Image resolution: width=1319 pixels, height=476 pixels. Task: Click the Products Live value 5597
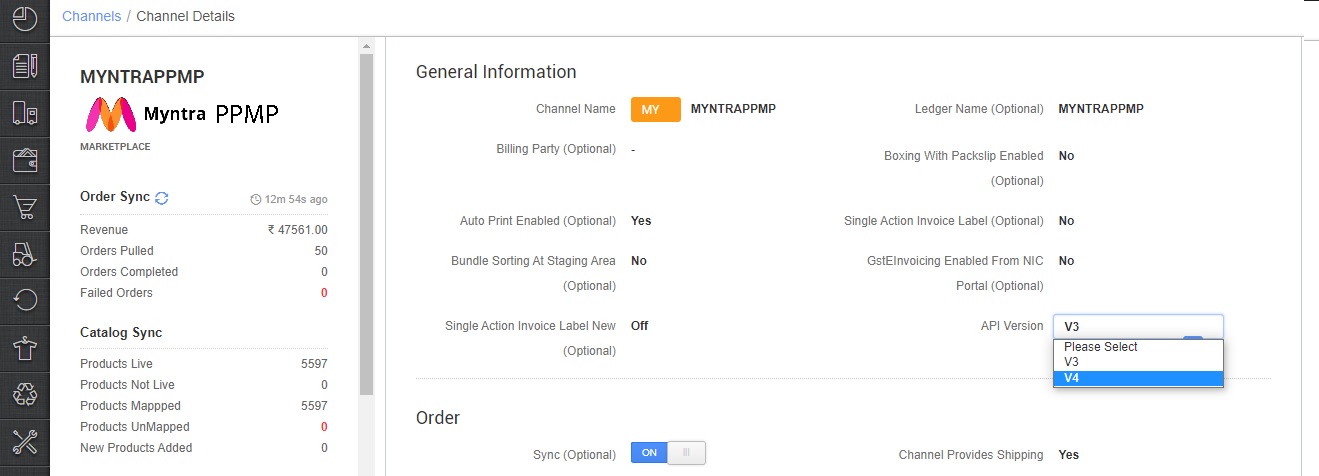pos(314,364)
